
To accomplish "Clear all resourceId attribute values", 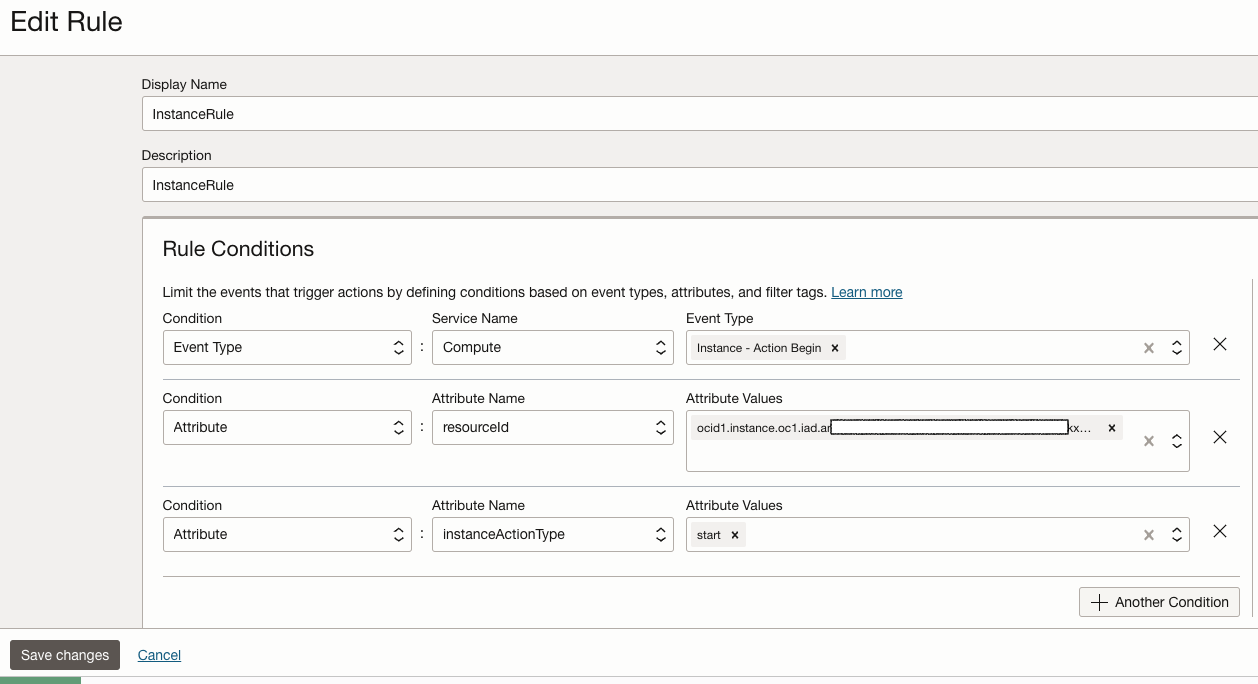I will [1149, 441].
